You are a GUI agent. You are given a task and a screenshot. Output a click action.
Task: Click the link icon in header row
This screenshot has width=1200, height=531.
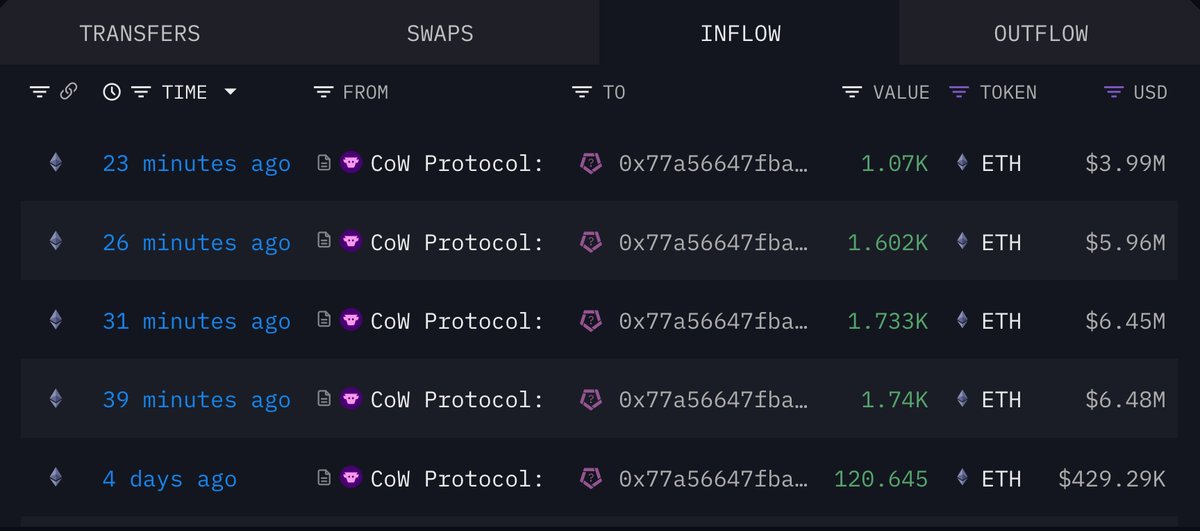click(68, 92)
